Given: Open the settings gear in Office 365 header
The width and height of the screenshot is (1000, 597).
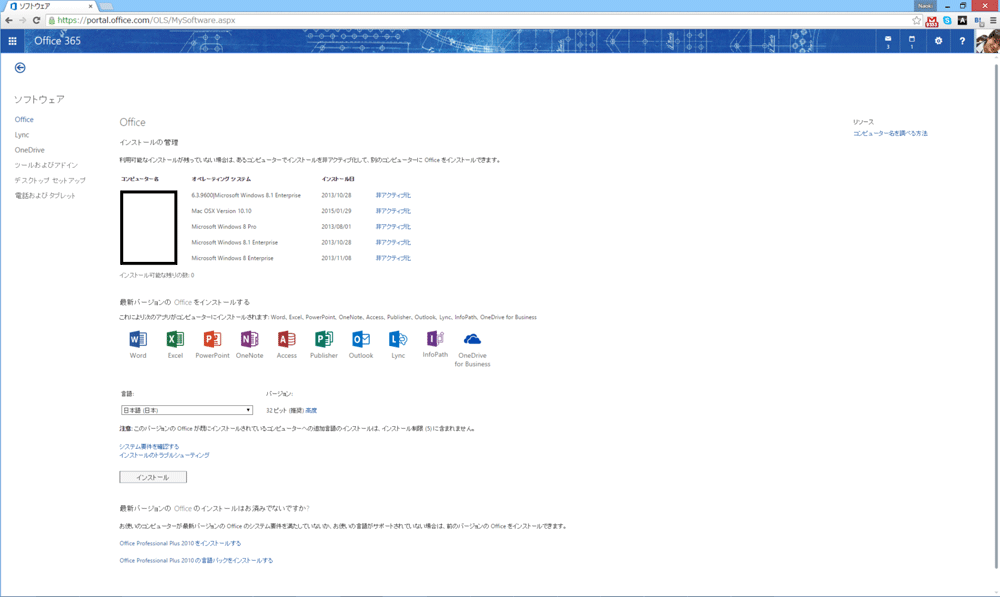Looking at the screenshot, I should [x=938, y=41].
